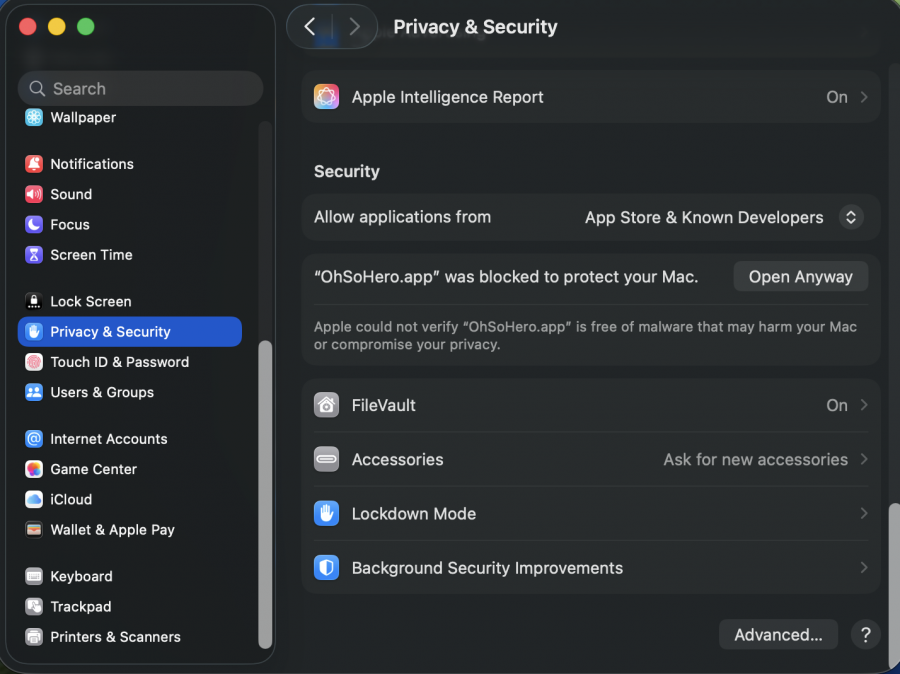900x674 pixels.
Task: Select Lock Screen in the sidebar
Action: tap(130, 301)
